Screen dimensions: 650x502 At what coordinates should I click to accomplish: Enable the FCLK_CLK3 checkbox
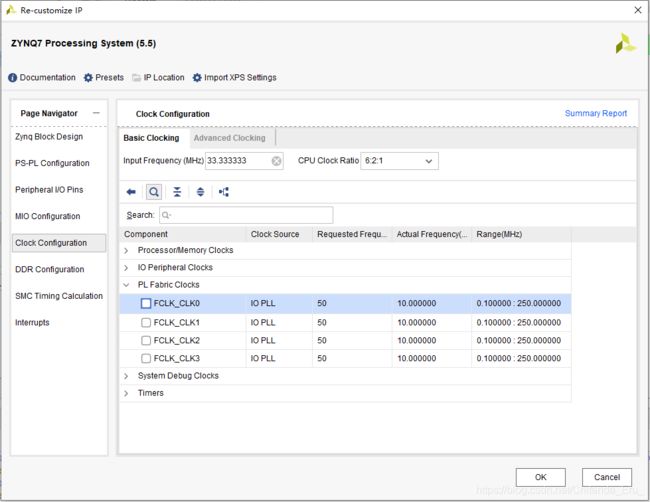click(x=146, y=358)
